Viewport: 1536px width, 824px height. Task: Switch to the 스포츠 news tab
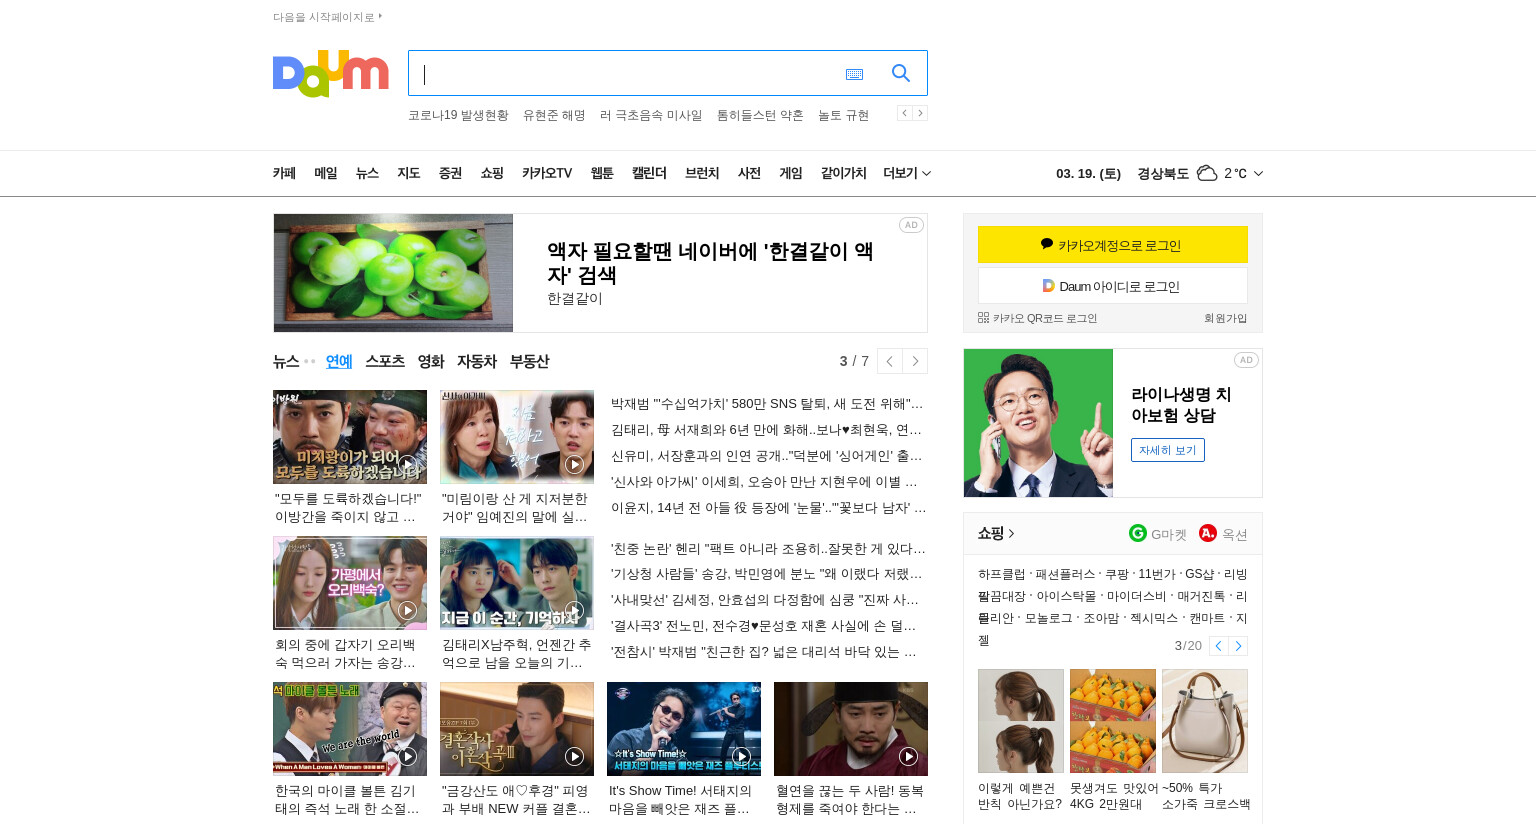385,361
